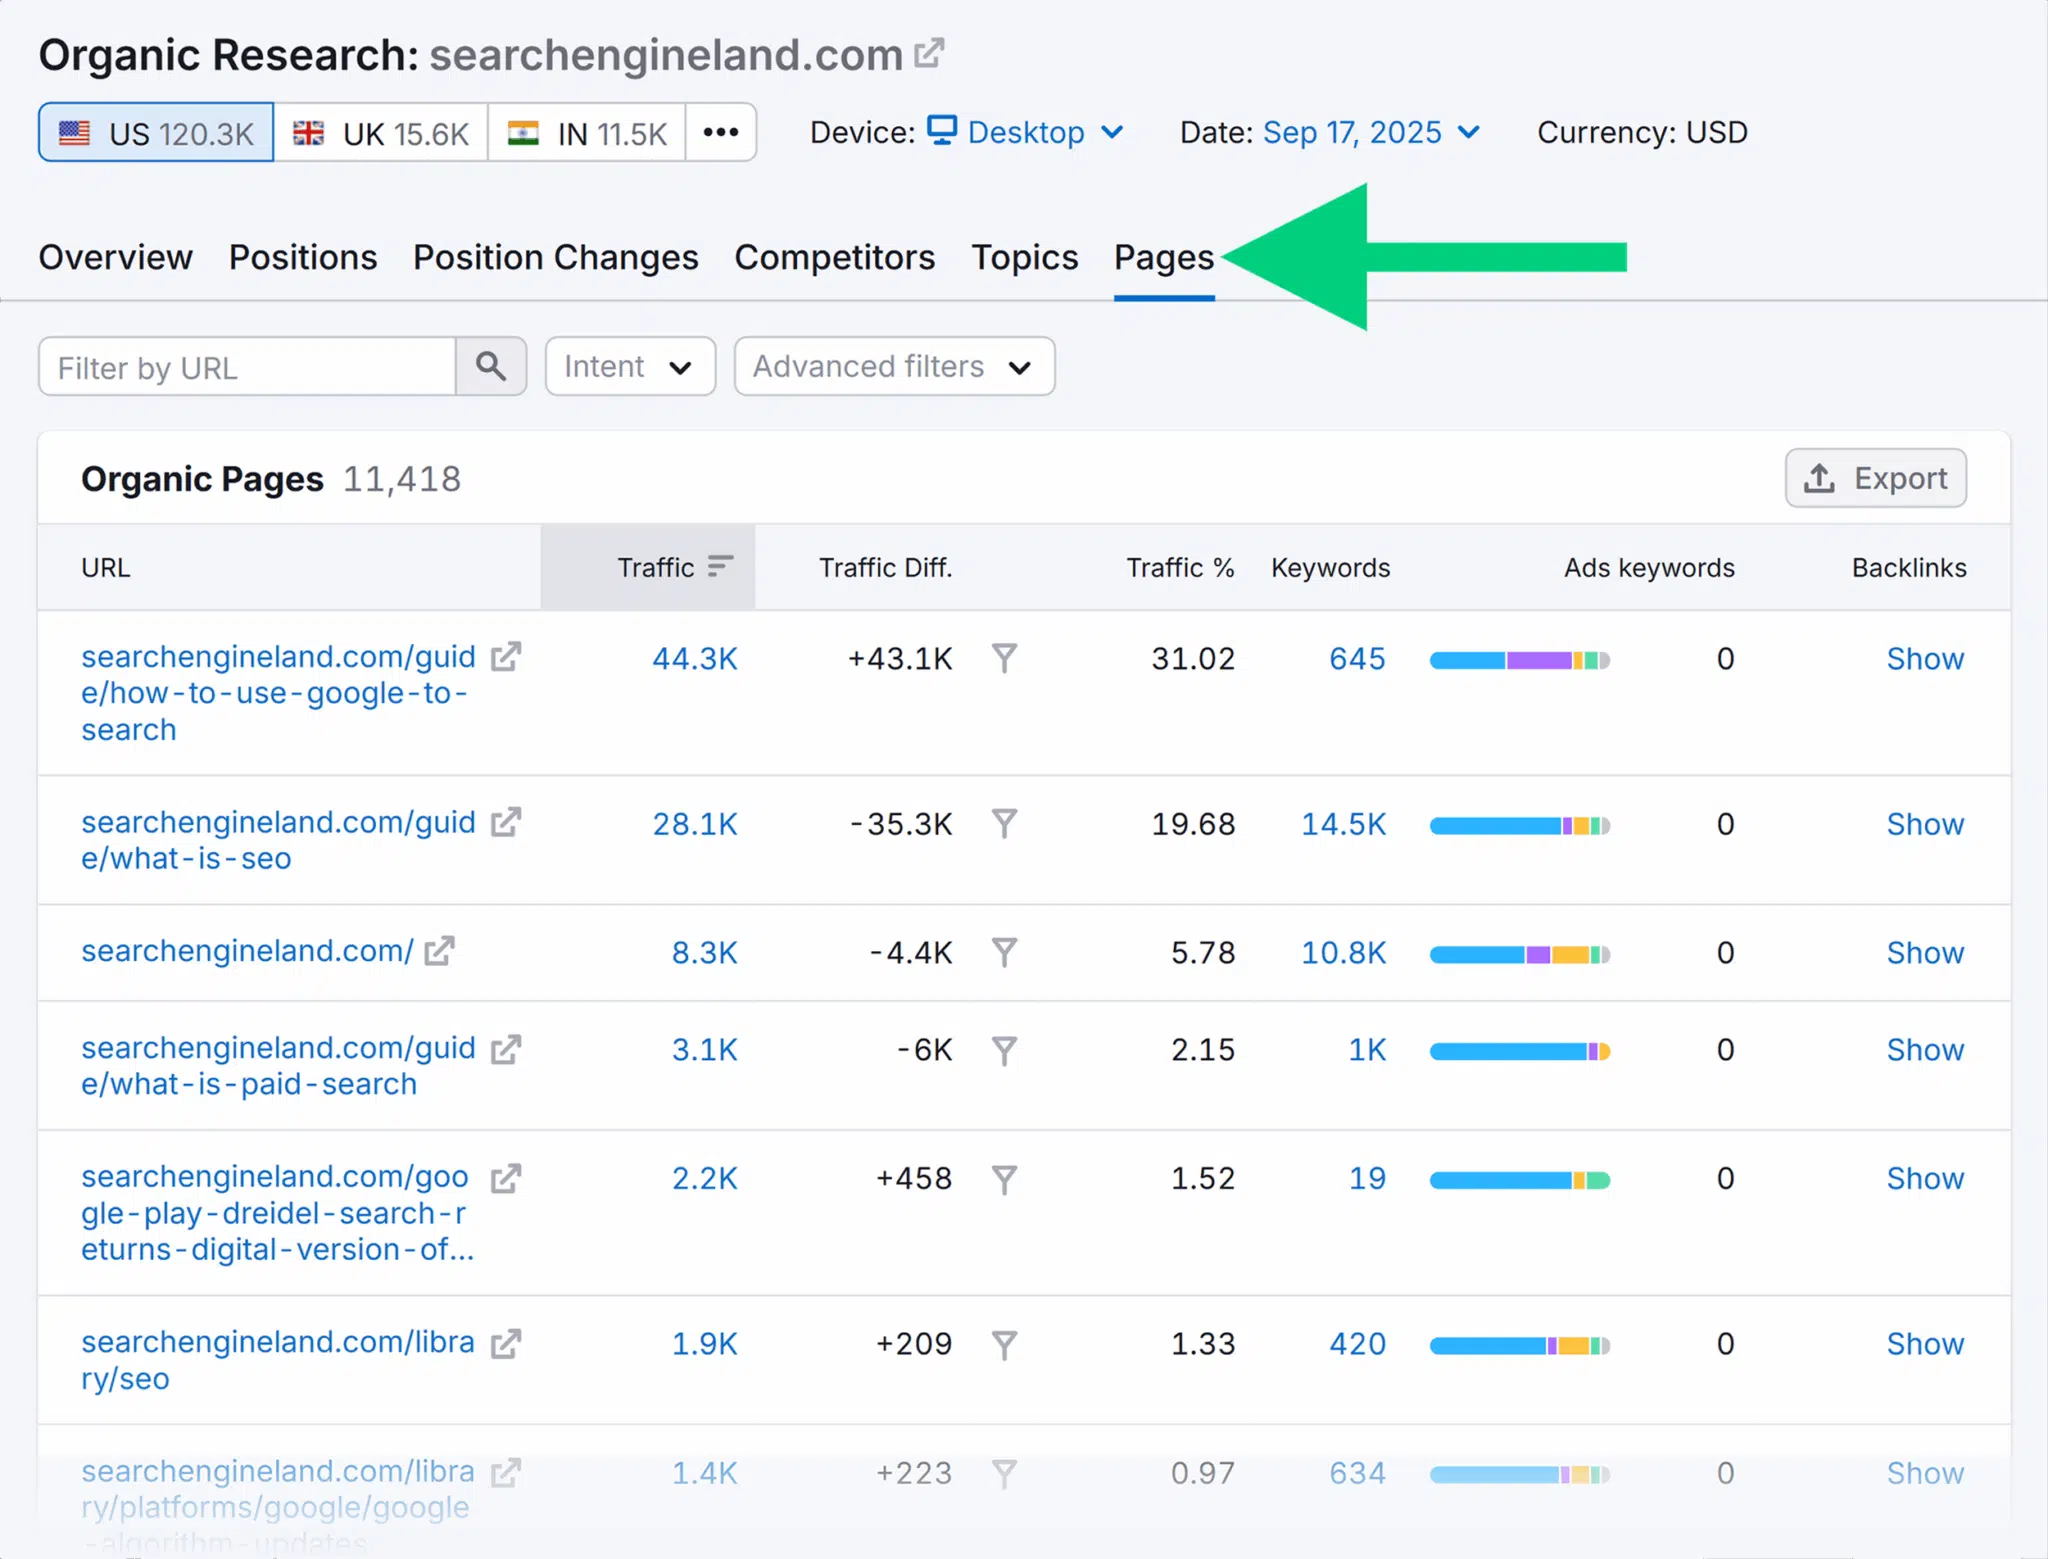
Task: Go to the Competitors tab
Action: [835, 257]
